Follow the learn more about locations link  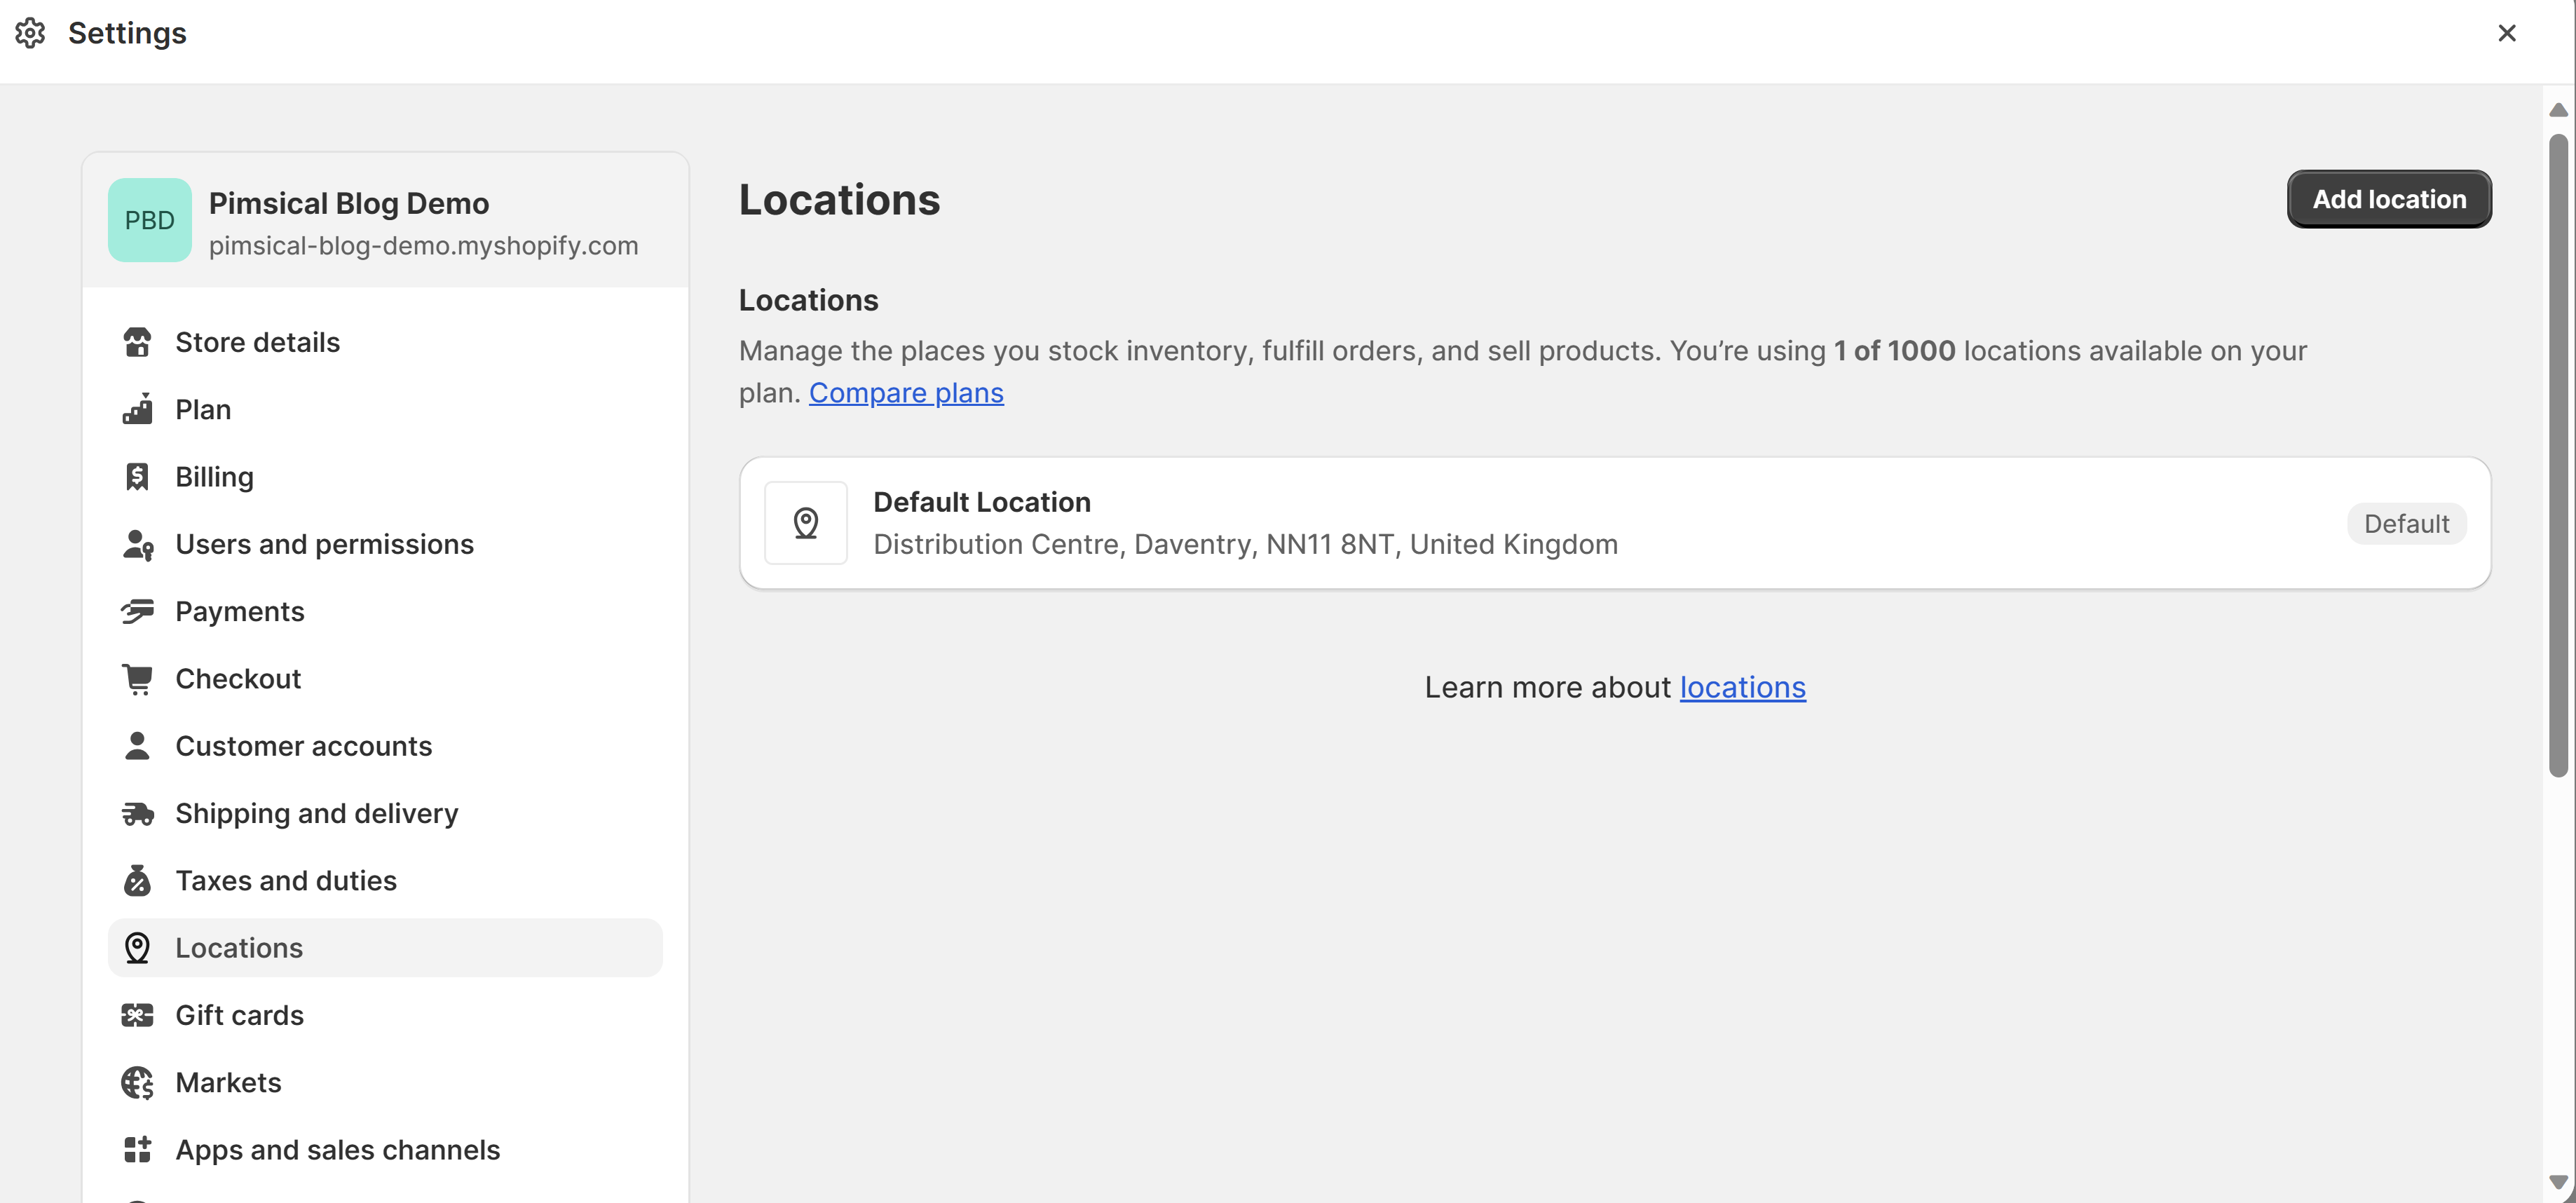pos(1742,687)
